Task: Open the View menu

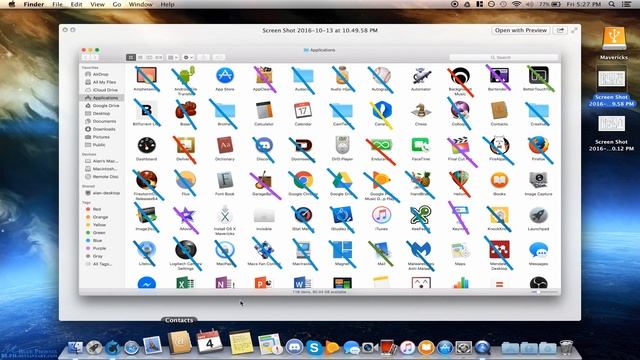Action: [x=97, y=4]
